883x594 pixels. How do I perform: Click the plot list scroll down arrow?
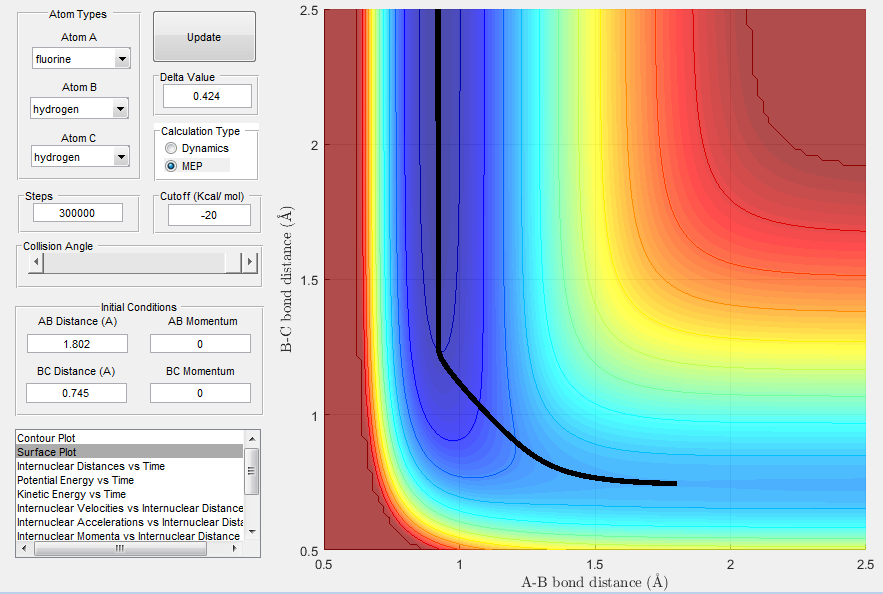tap(252, 532)
